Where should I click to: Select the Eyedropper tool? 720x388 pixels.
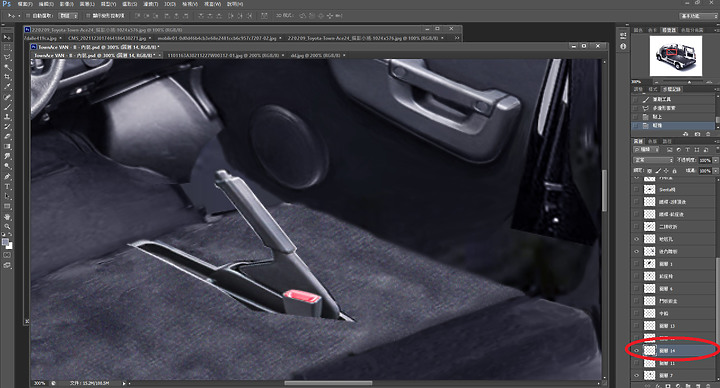point(7,87)
